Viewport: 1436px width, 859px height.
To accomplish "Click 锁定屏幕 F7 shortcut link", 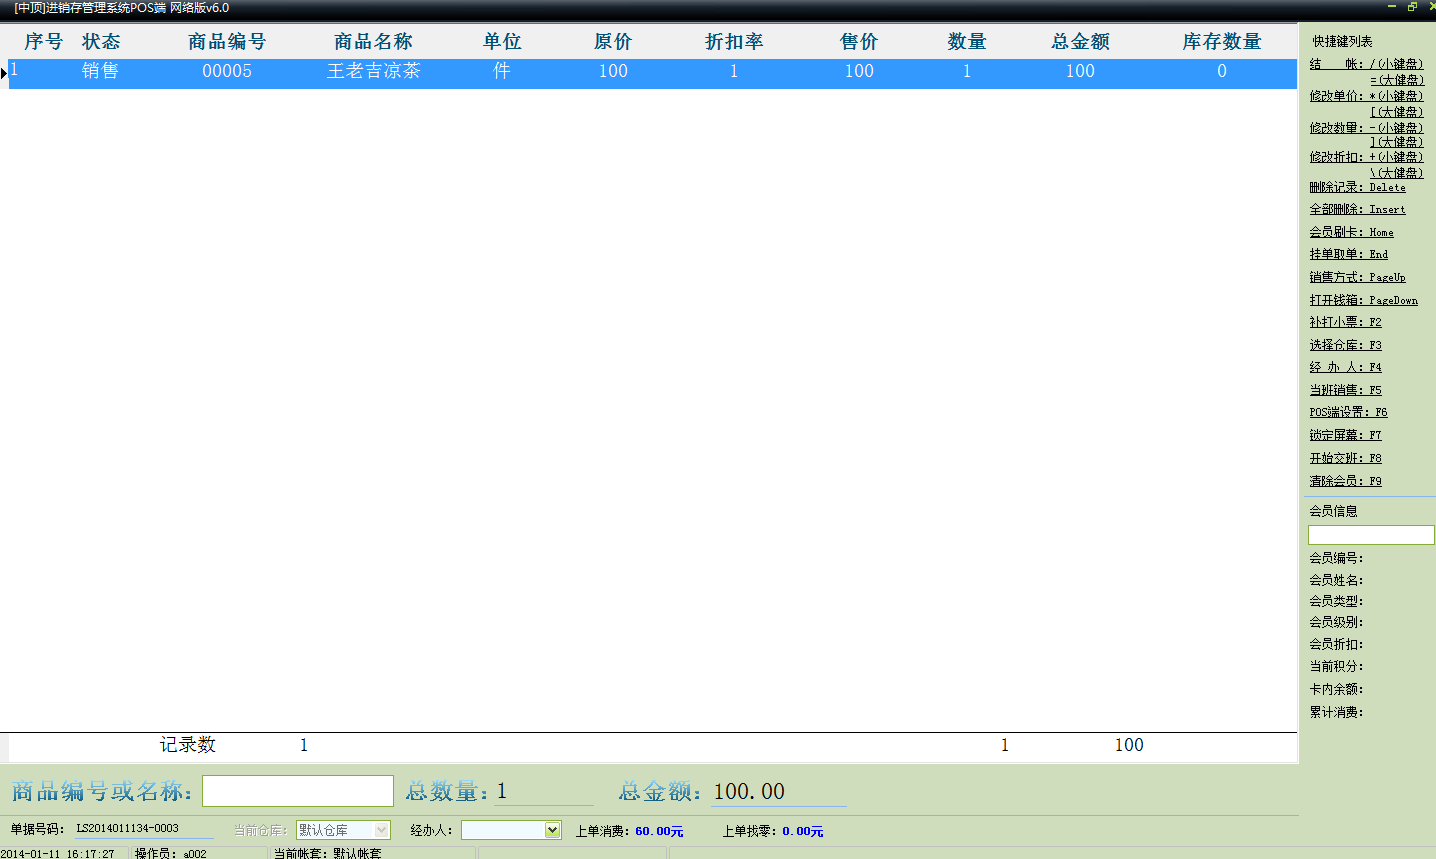I will [1345, 435].
